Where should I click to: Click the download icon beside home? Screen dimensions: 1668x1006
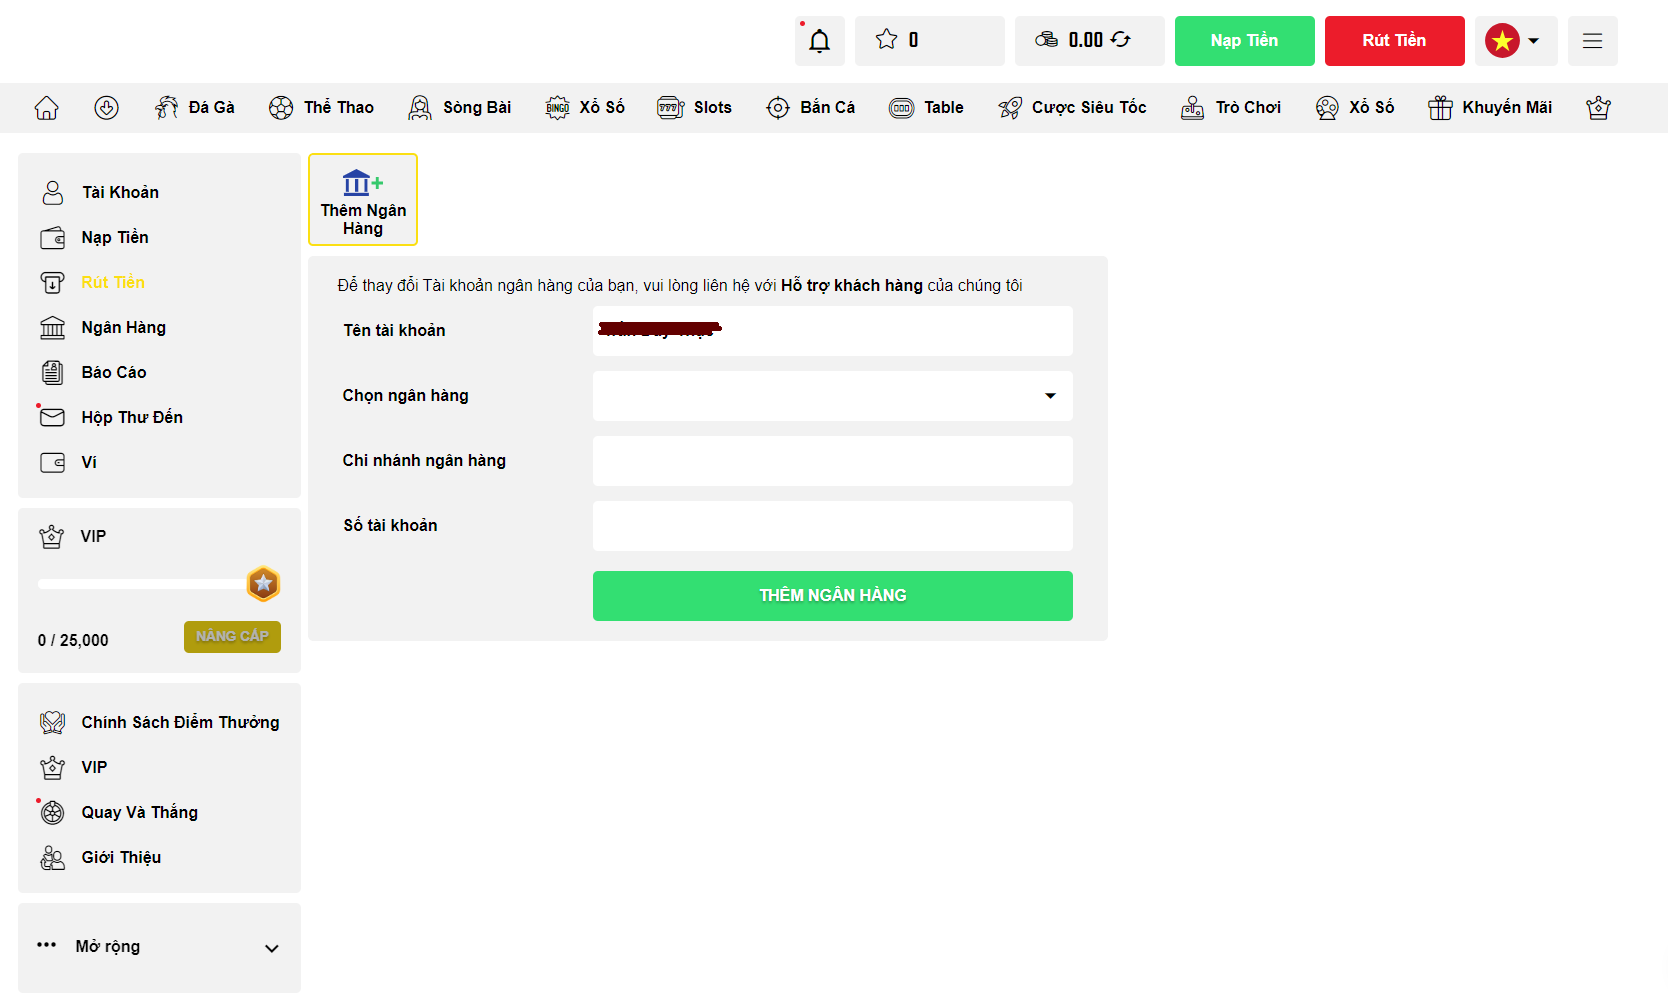(x=106, y=108)
